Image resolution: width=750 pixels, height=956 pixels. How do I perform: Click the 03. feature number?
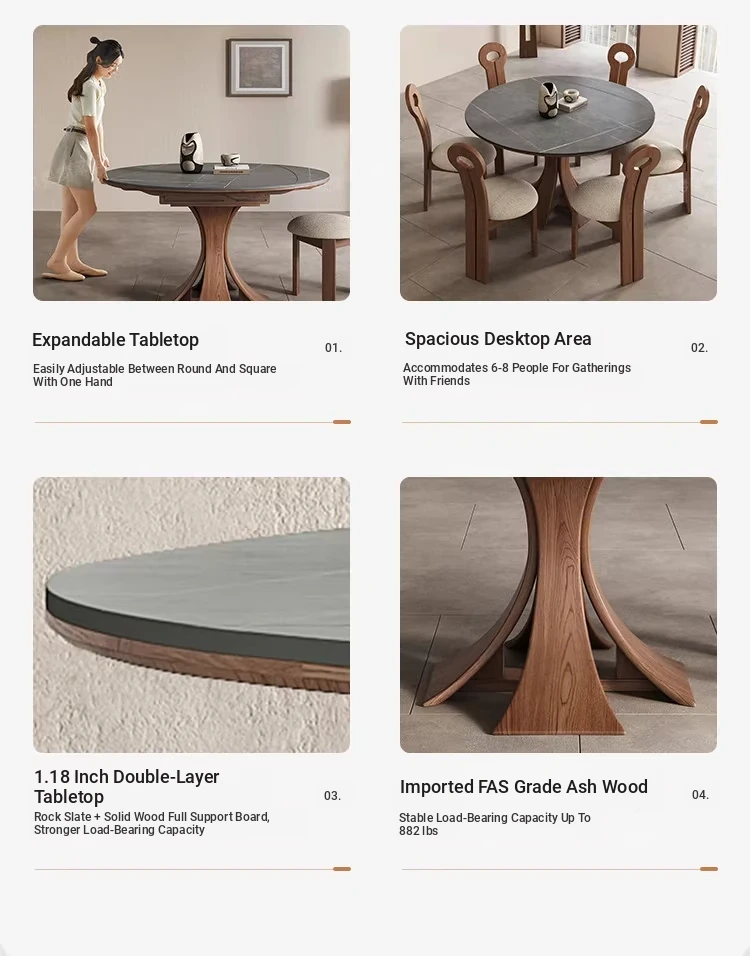pyautogui.click(x=332, y=796)
